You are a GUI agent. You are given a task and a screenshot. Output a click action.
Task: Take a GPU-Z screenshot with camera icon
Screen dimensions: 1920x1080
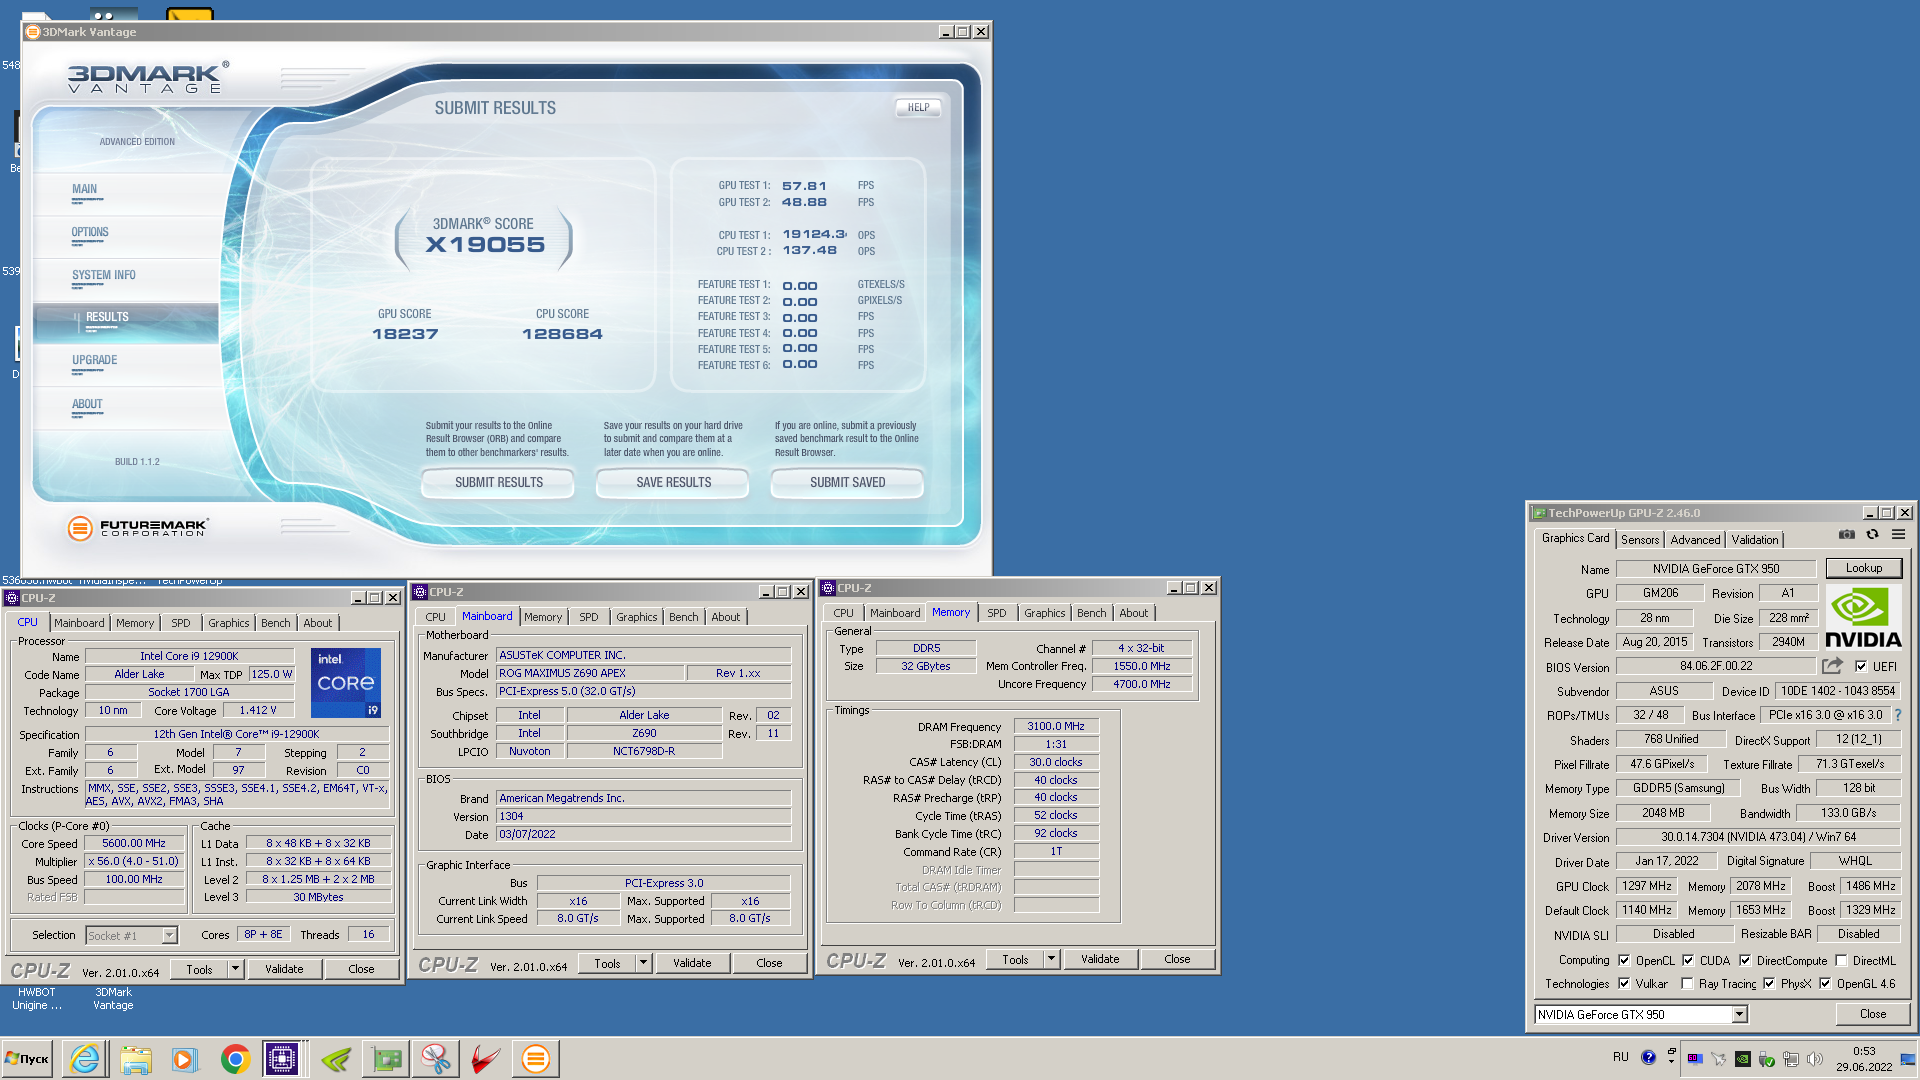pos(1847,535)
